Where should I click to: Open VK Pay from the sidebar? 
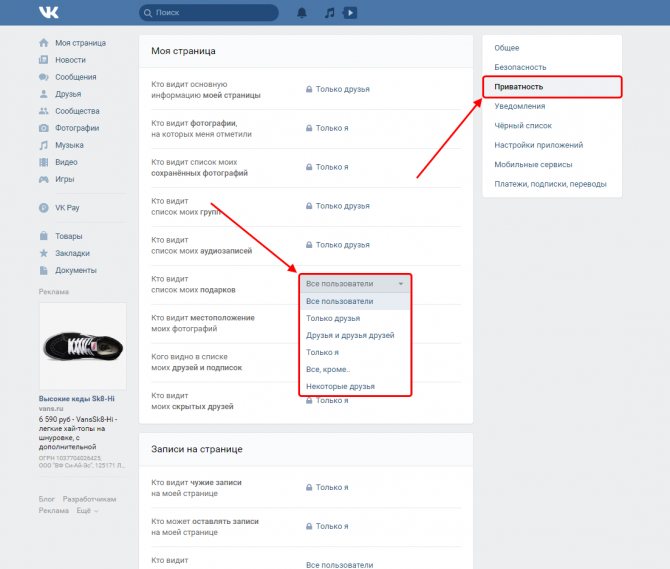[x=59, y=208]
